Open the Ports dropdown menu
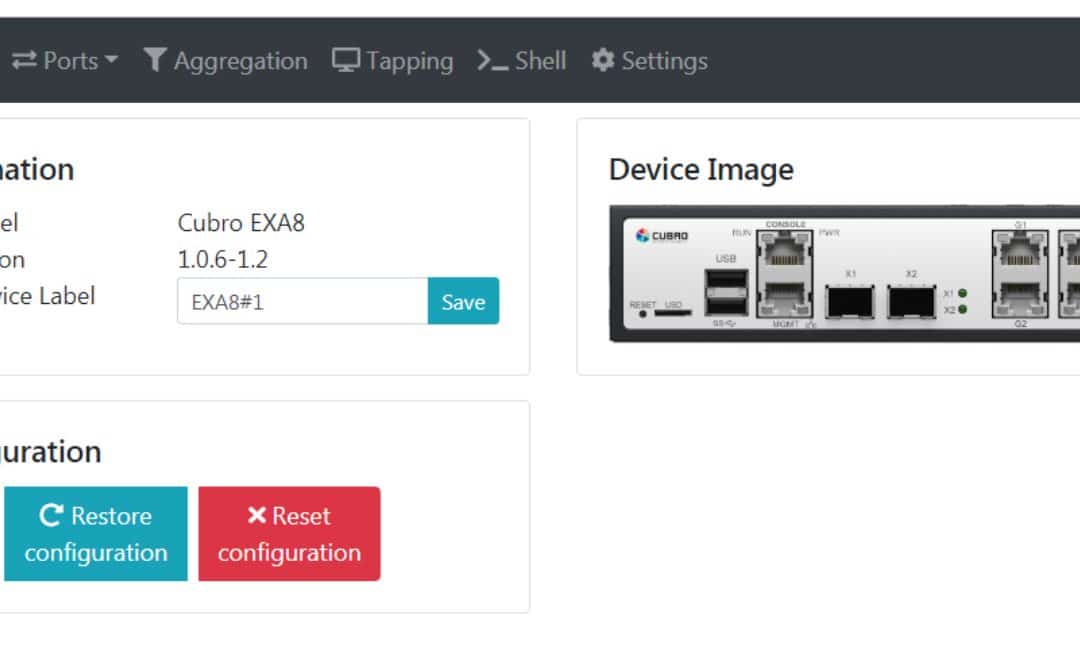This screenshot has height=652, width=1080. [x=65, y=61]
